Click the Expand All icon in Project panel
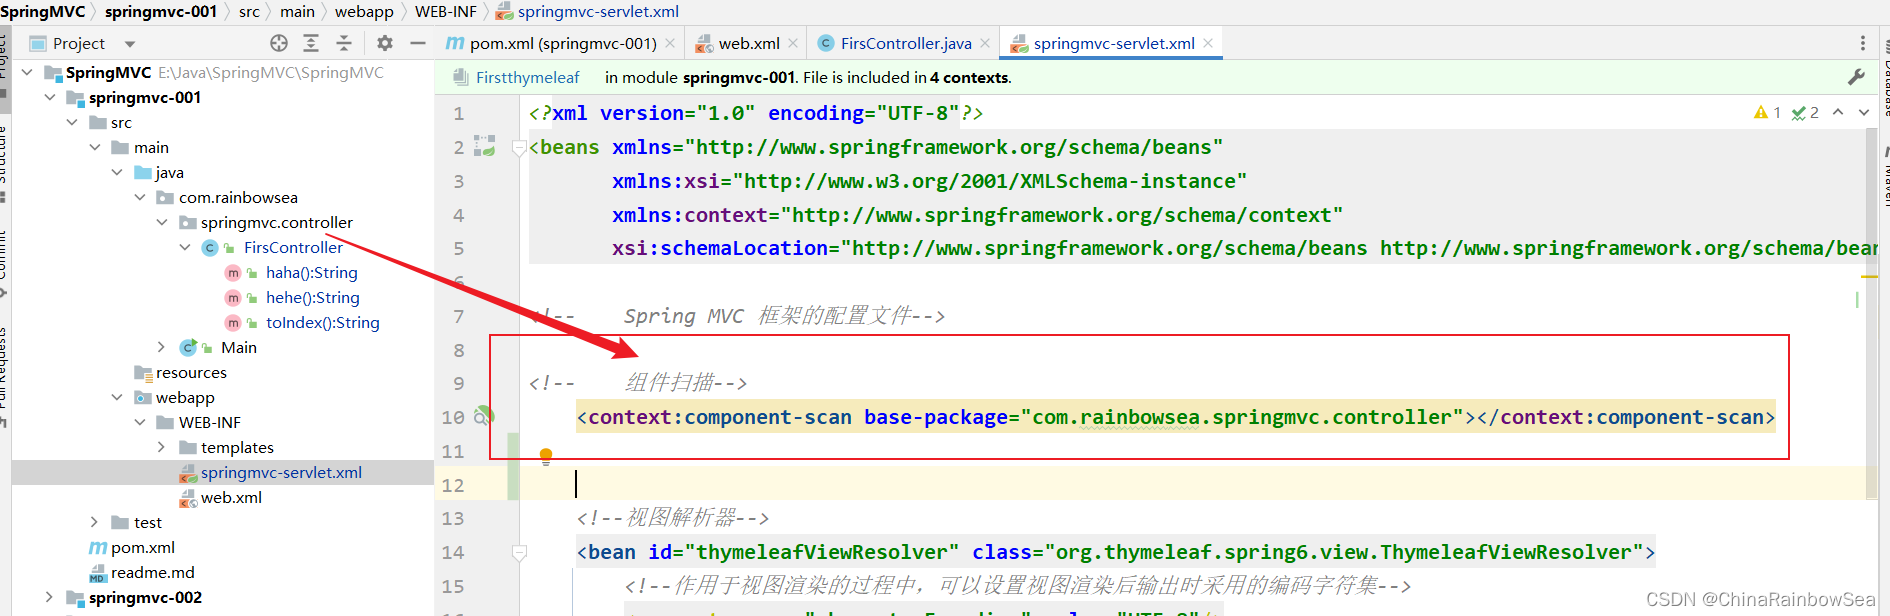This screenshot has width=1890, height=616. (311, 43)
